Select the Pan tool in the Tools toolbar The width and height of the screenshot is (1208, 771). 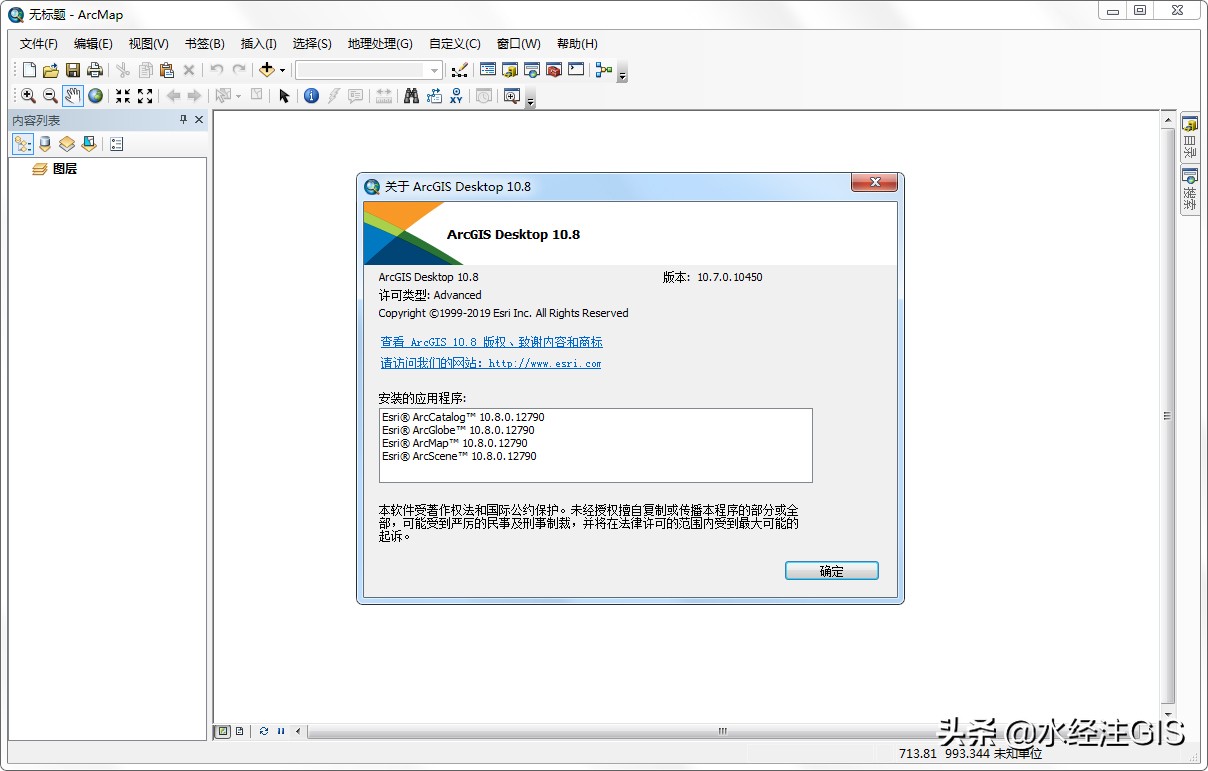(x=71, y=96)
